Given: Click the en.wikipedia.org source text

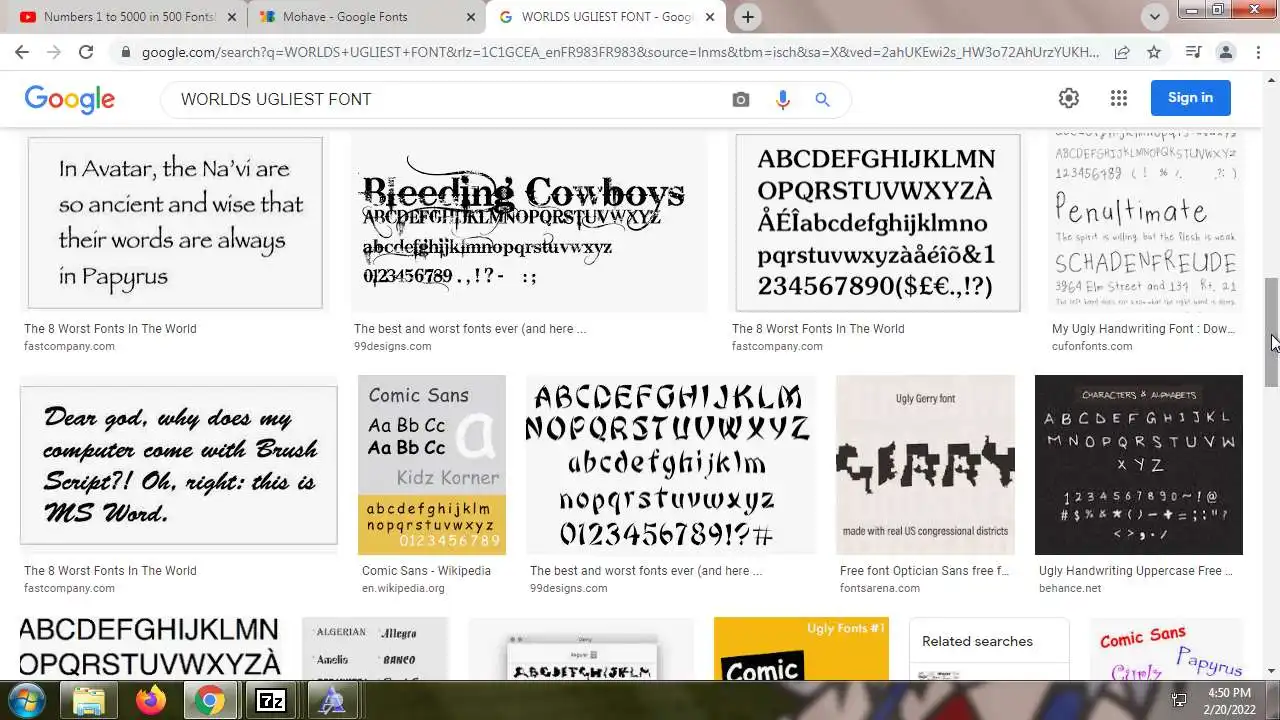Looking at the screenshot, I should click(x=403, y=589).
